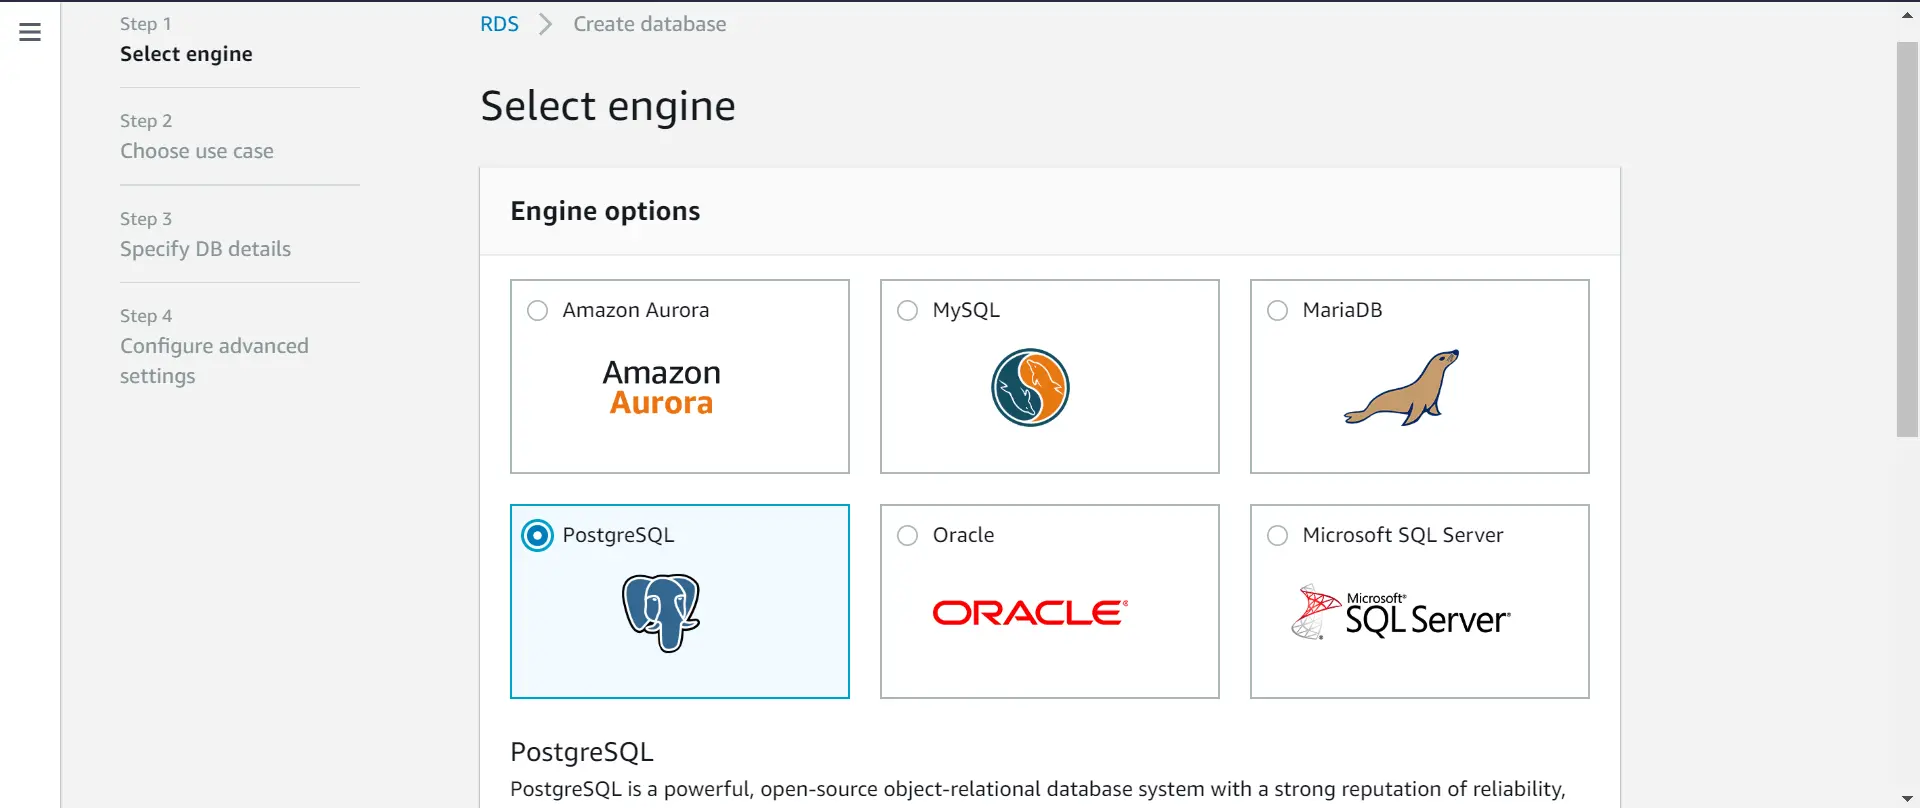Click the breadcrumb chevron separator
Viewport: 1920px width, 808px height.
(x=546, y=24)
